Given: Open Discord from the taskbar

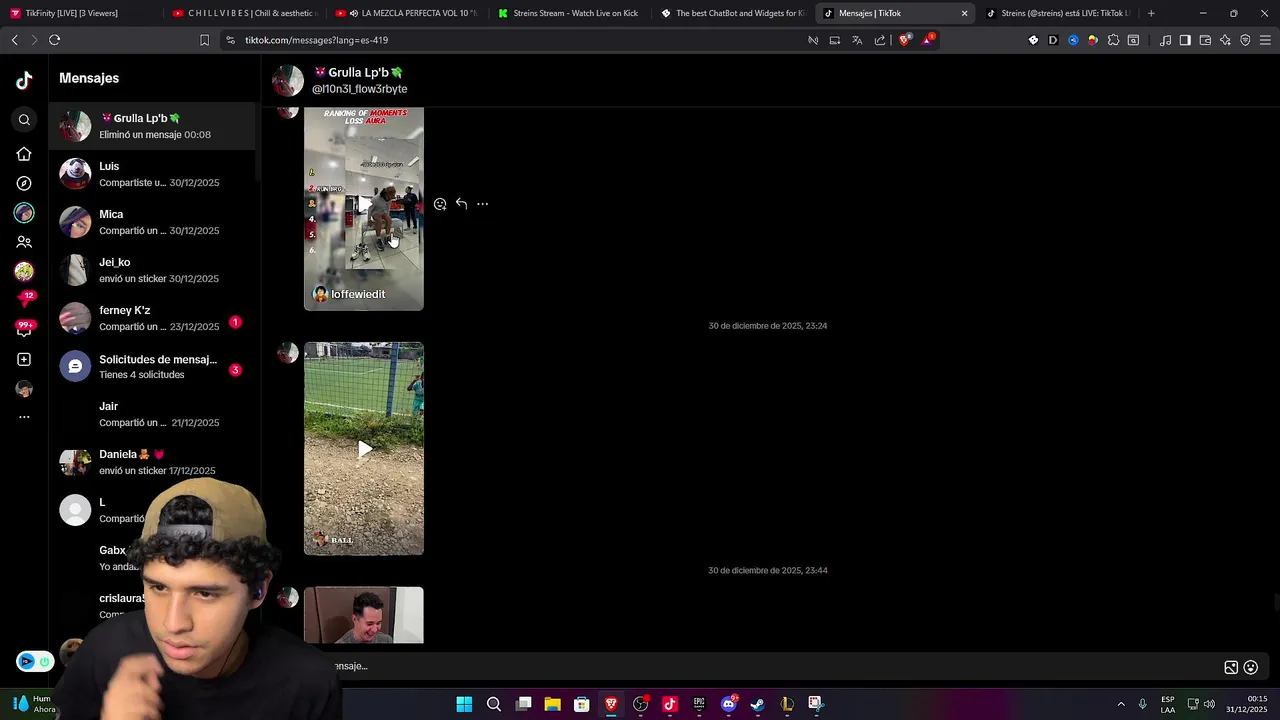Looking at the screenshot, I should 729,704.
